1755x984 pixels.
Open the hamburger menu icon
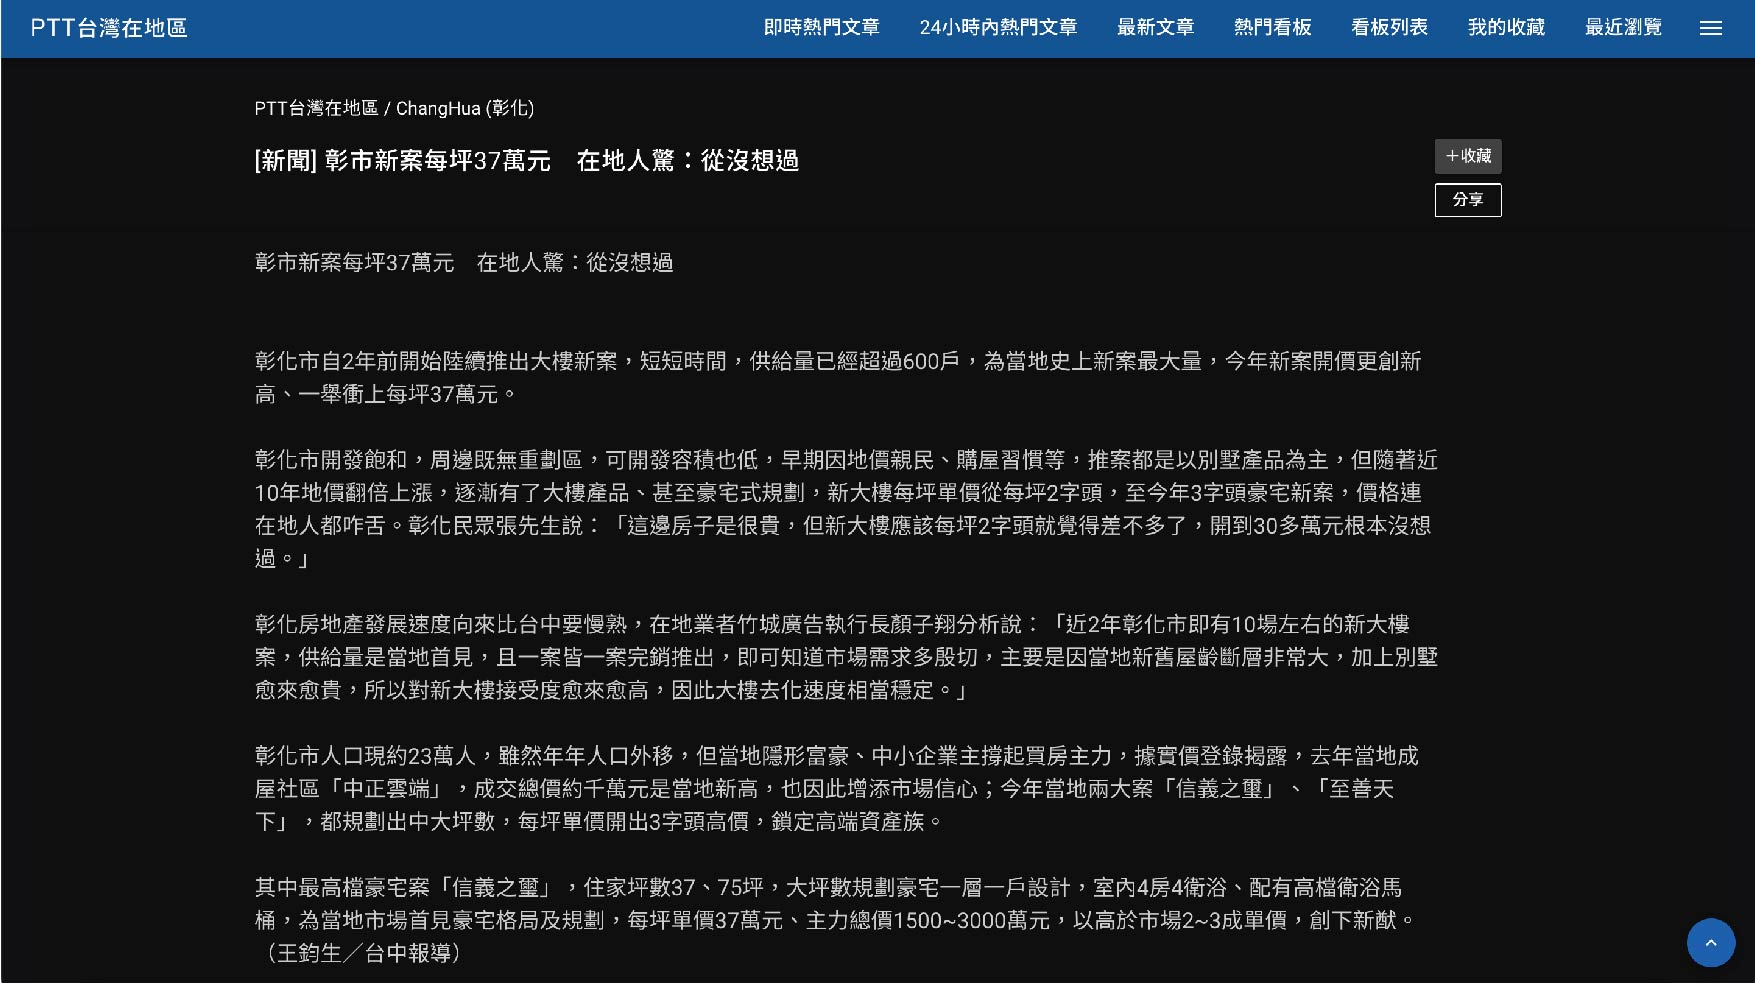[1710, 28]
